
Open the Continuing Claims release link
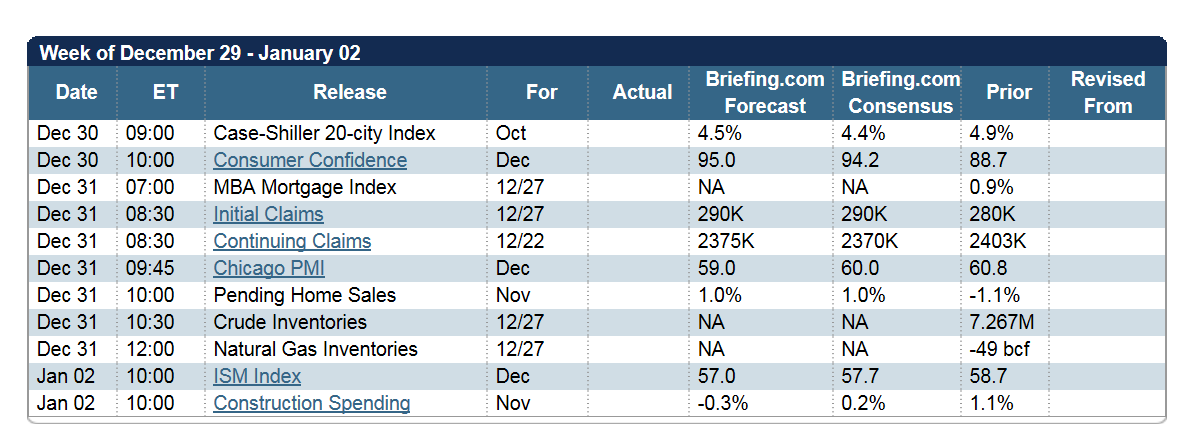point(292,241)
